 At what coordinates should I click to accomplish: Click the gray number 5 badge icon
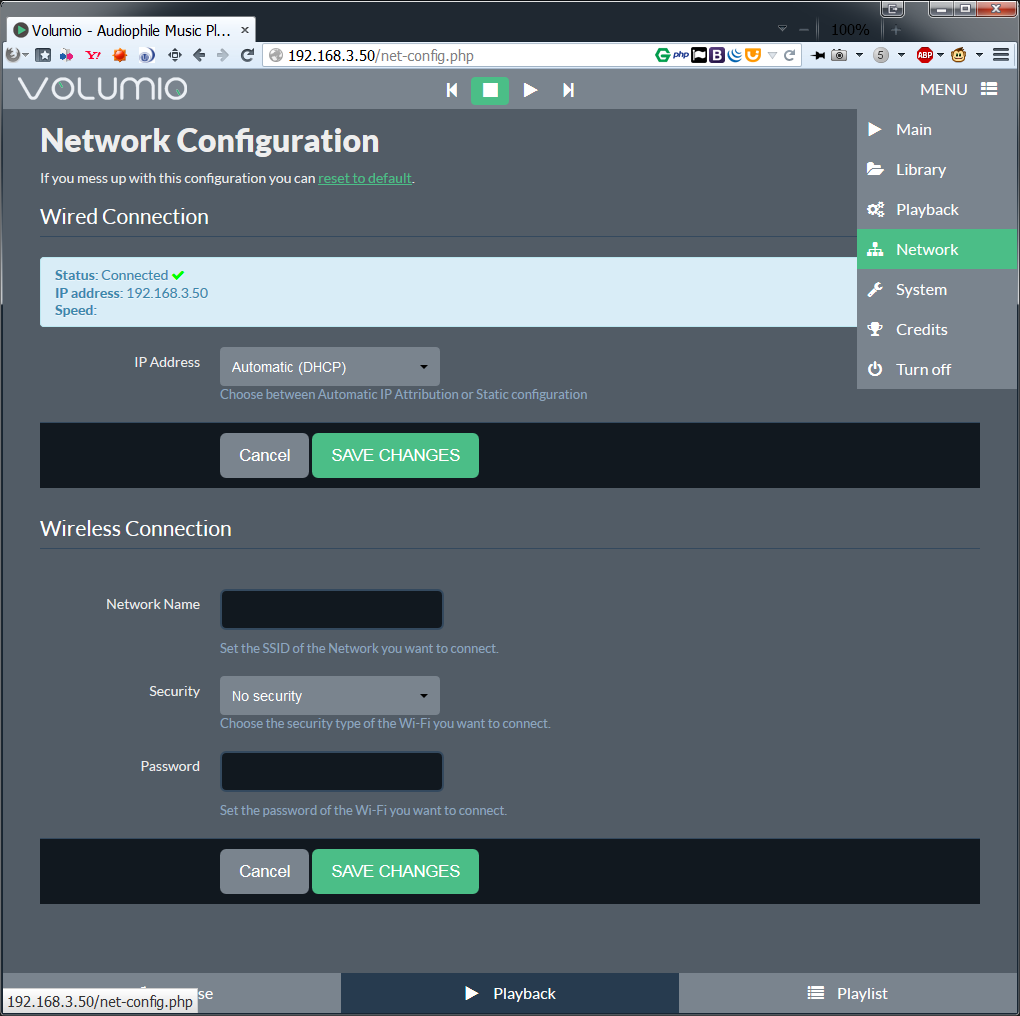click(881, 55)
